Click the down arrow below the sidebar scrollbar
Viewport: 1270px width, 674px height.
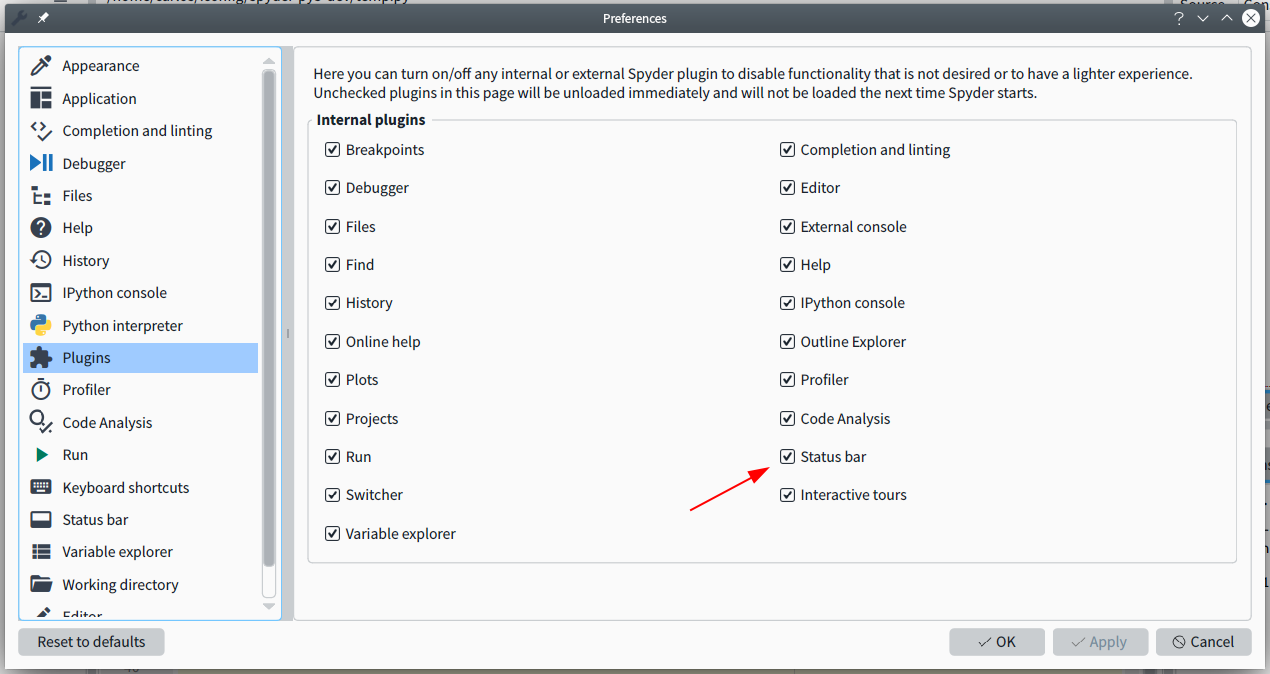(268, 605)
